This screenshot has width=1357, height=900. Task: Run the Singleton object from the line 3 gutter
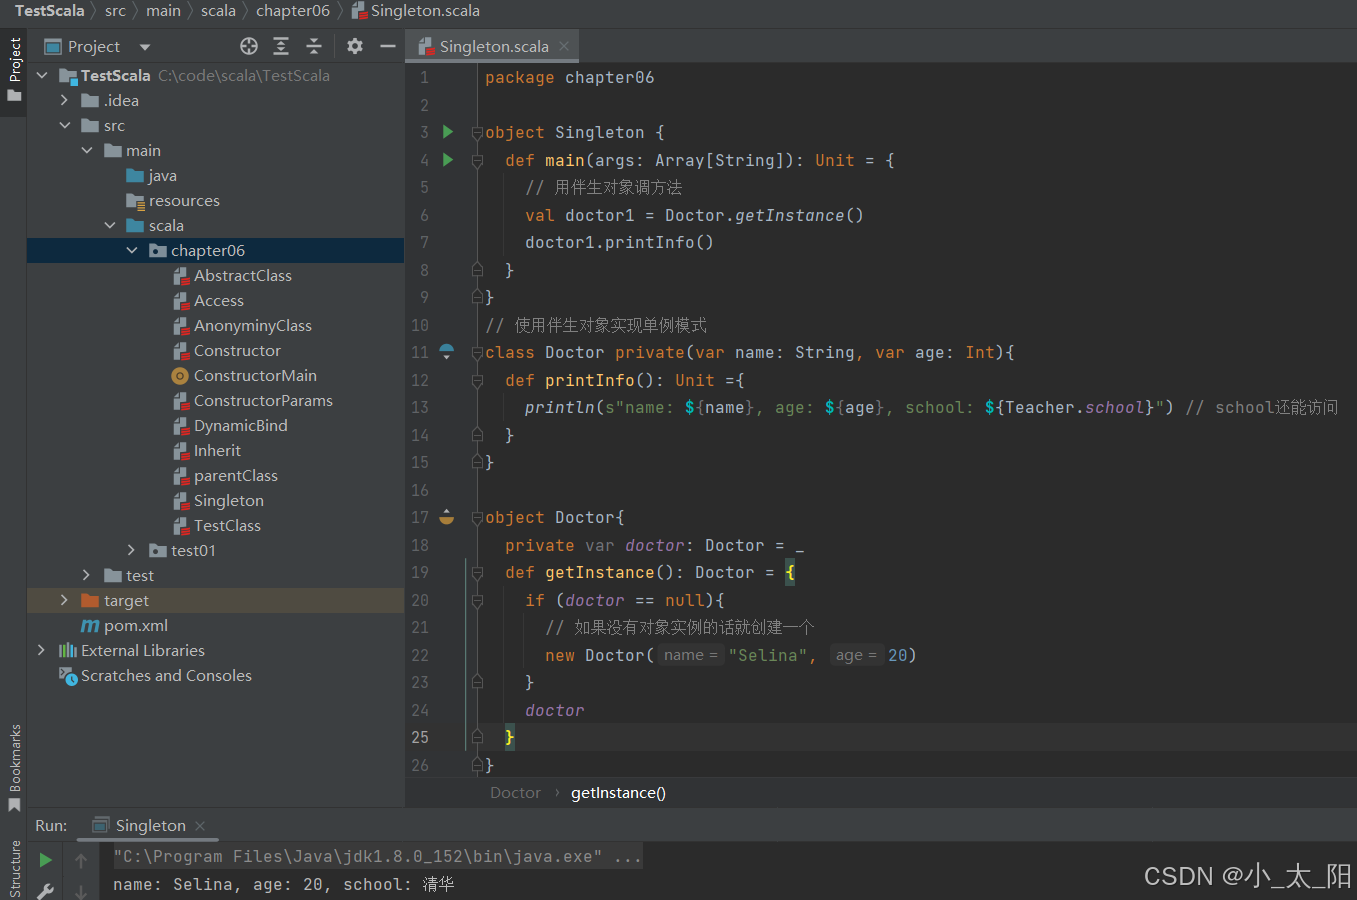pyautogui.click(x=448, y=132)
